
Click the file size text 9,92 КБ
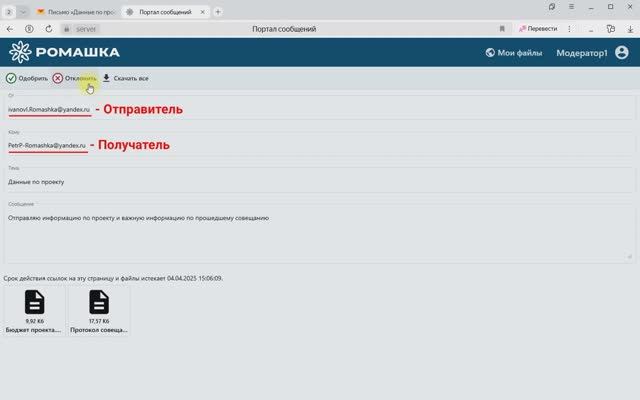[34, 321]
